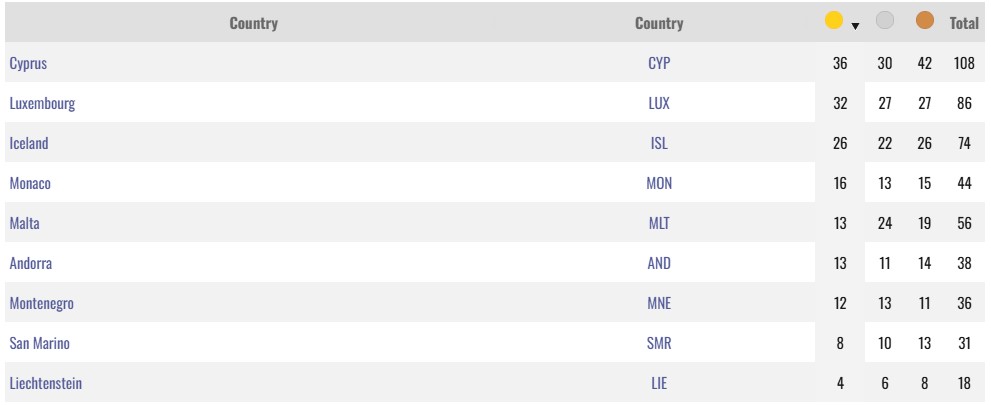This screenshot has width=991, height=405.
Task: Click the LUX country code link
Action: point(659,103)
